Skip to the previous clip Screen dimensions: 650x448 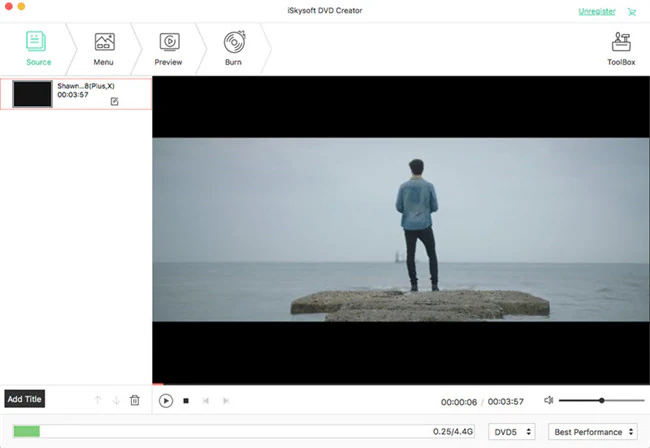206,401
